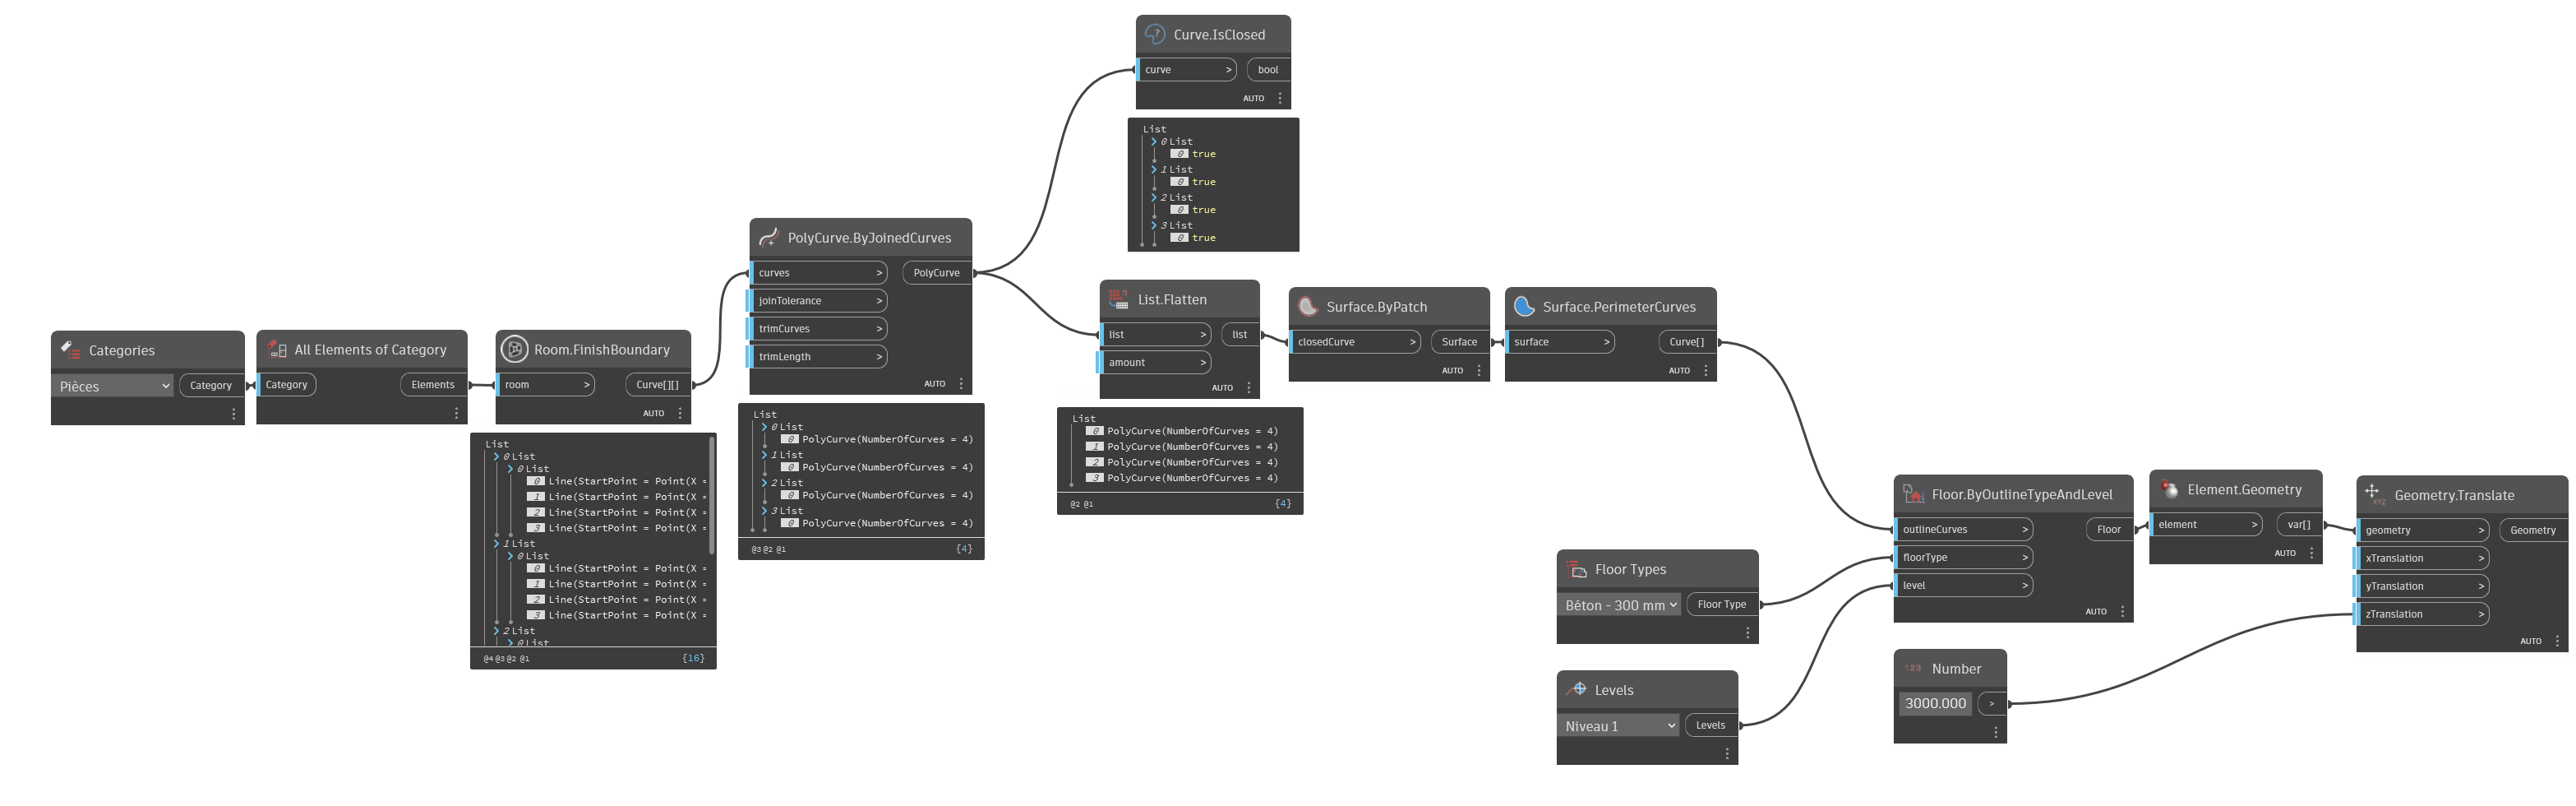Click the Categories node icon

point(70,350)
